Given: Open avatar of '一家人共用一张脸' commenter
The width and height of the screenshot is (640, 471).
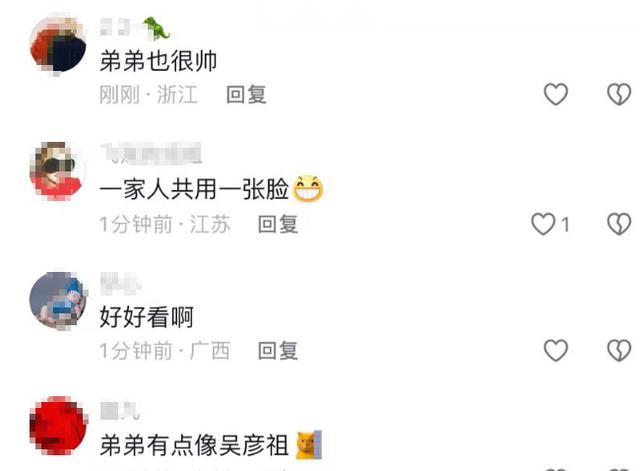Looking at the screenshot, I should (58, 171).
